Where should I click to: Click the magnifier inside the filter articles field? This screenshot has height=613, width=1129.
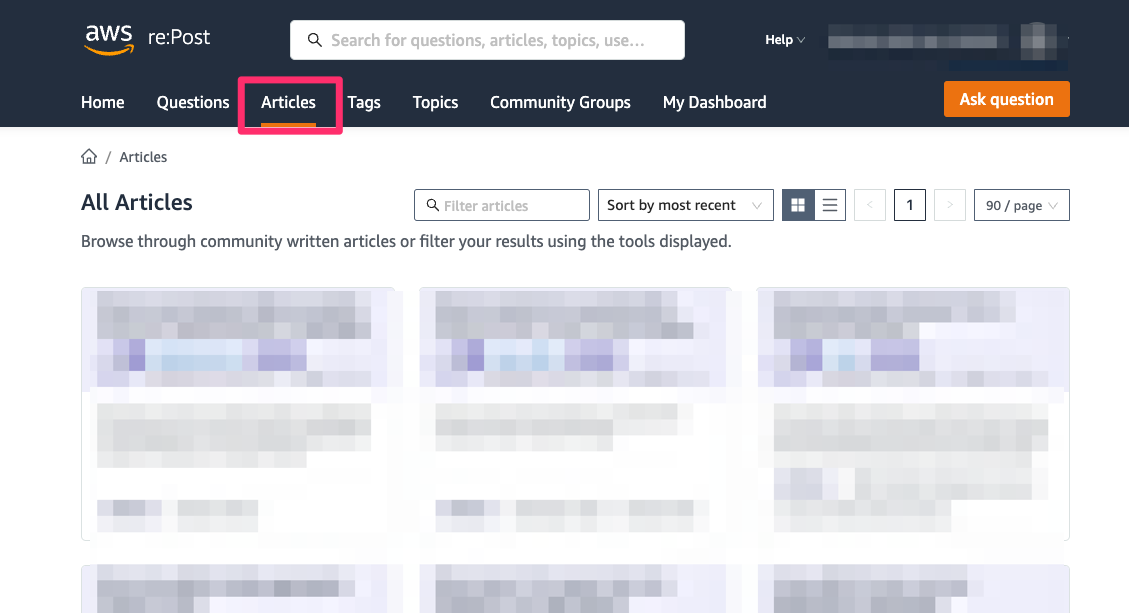pyautogui.click(x=430, y=204)
